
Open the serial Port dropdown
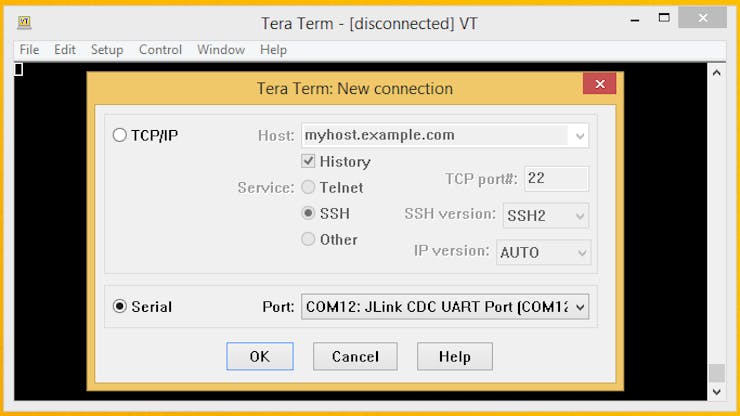tap(578, 307)
